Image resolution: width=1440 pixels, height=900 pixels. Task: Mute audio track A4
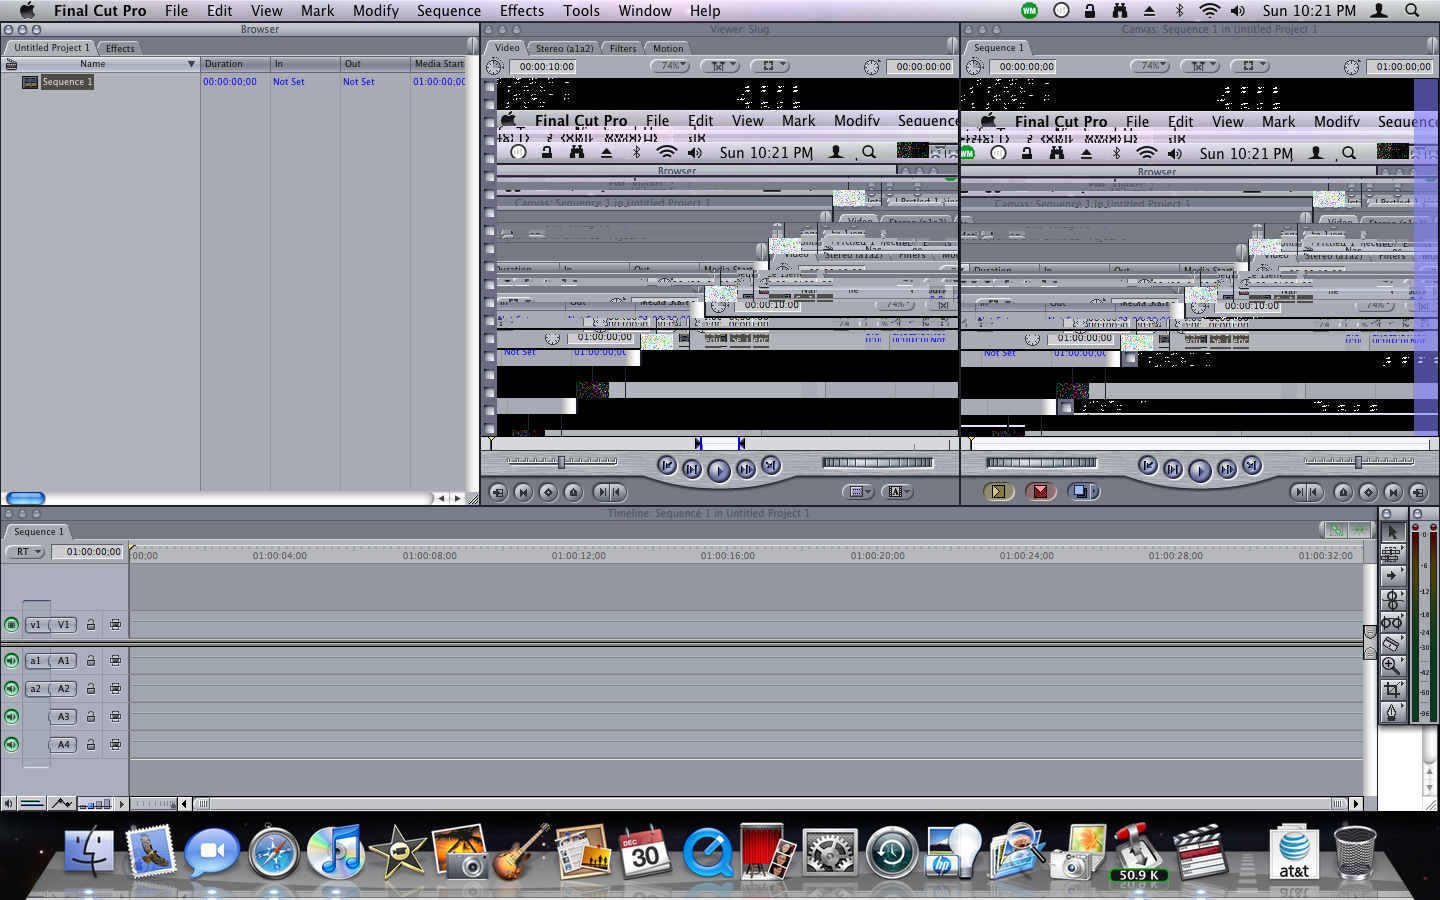11,744
